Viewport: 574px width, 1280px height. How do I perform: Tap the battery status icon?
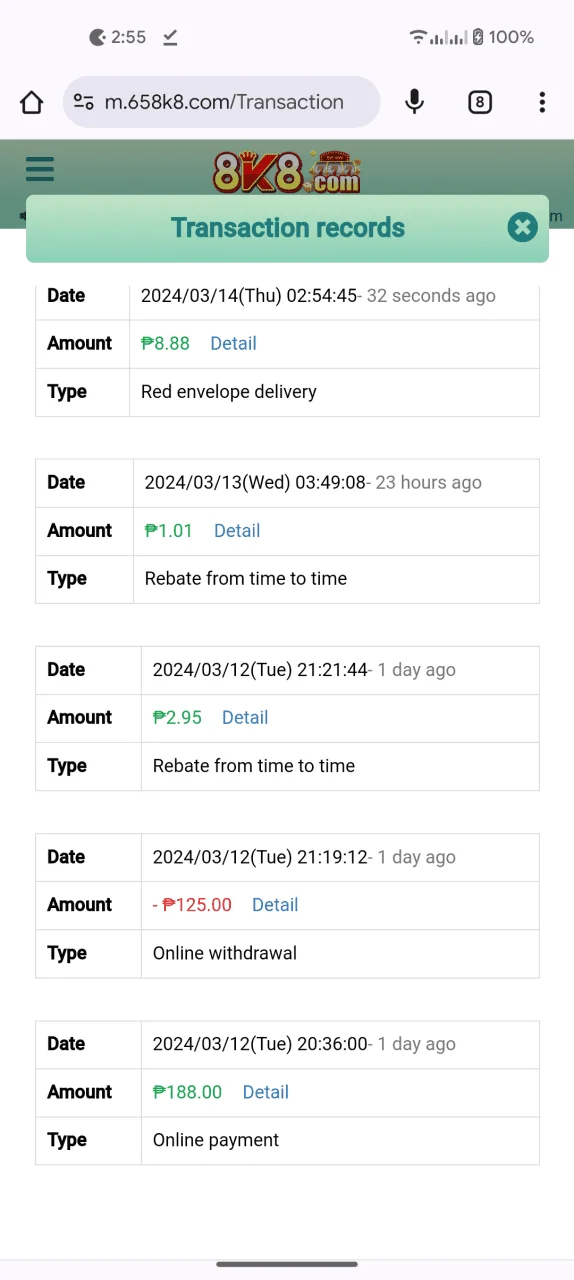point(478,37)
